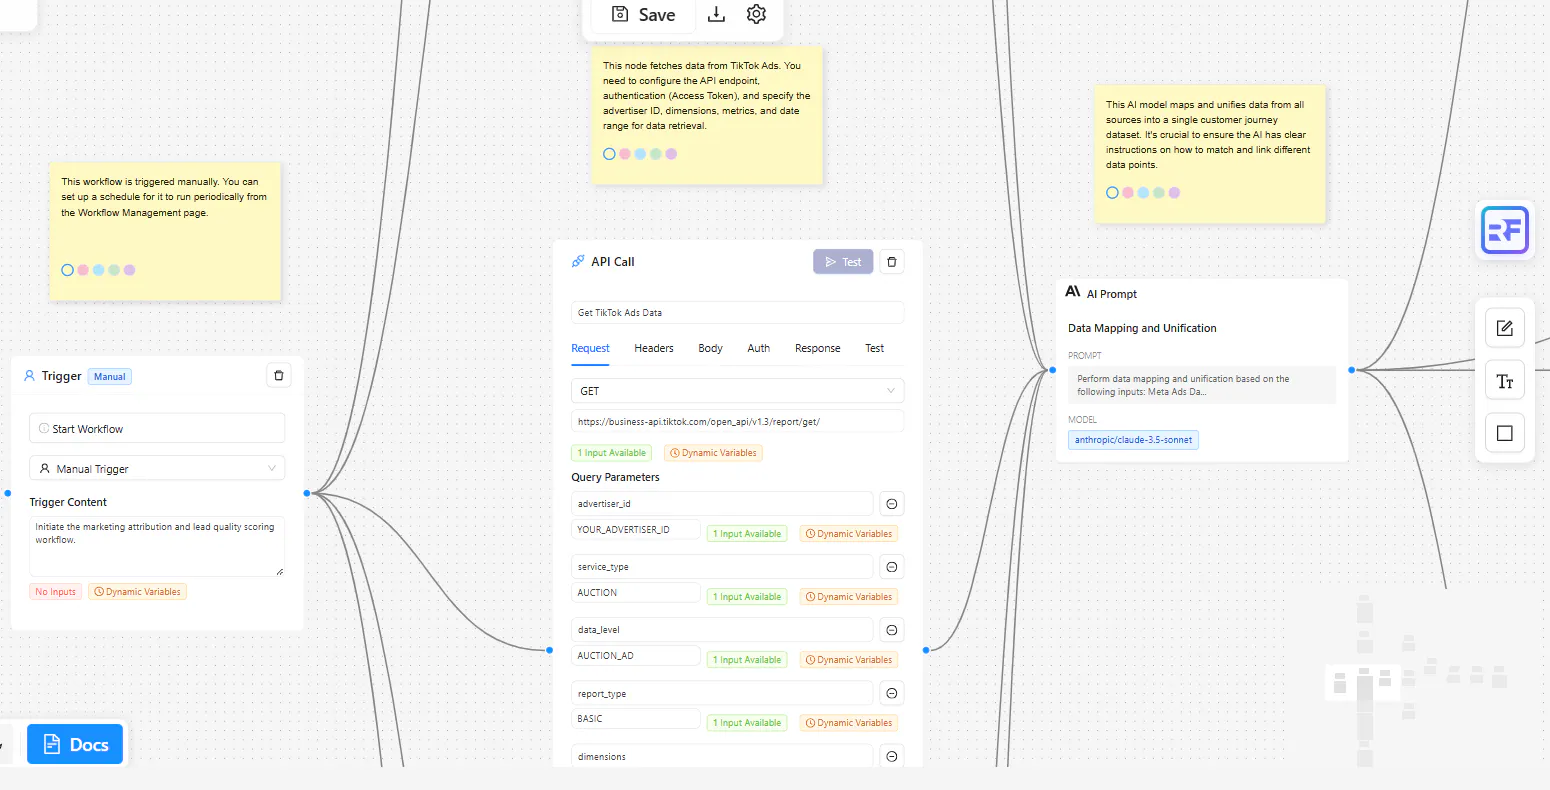Click the edit note icon in right toolbar

click(1504, 328)
